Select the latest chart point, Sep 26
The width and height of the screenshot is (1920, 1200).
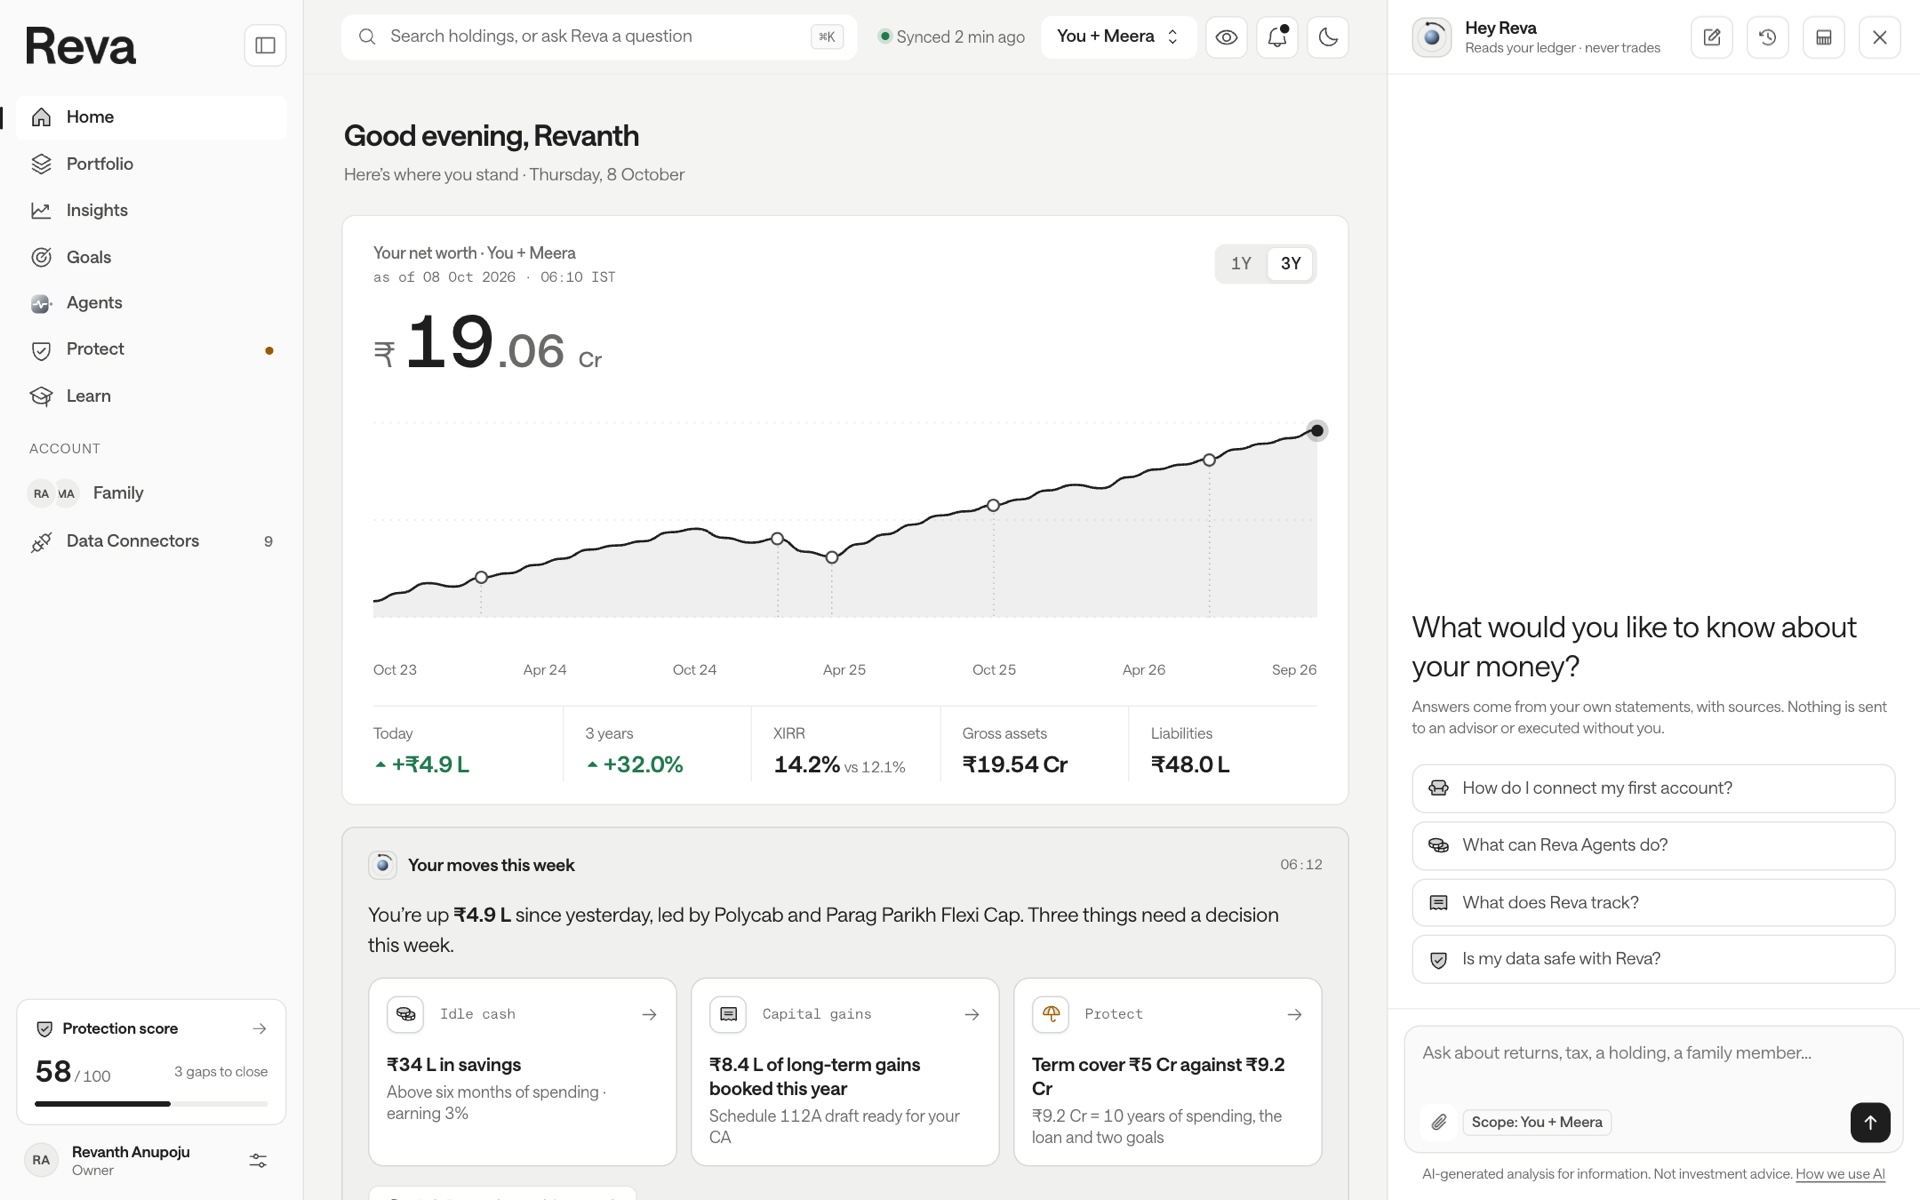coord(1317,431)
